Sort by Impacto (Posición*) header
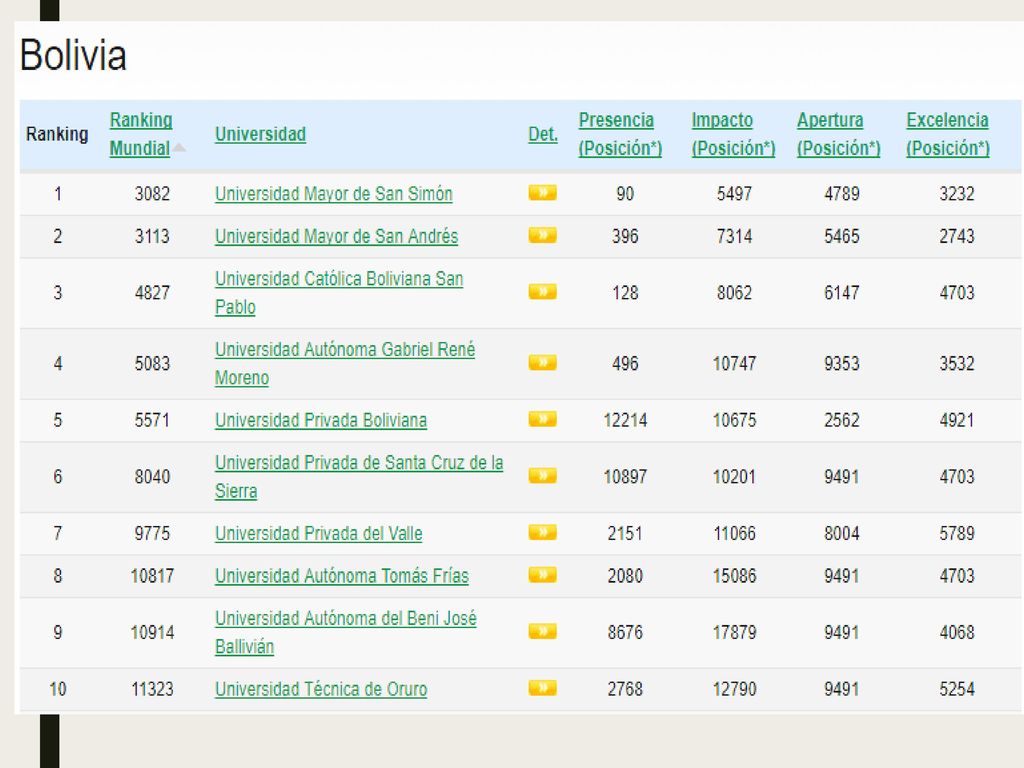This screenshot has height=768, width=1024. (x=733, y=134)
